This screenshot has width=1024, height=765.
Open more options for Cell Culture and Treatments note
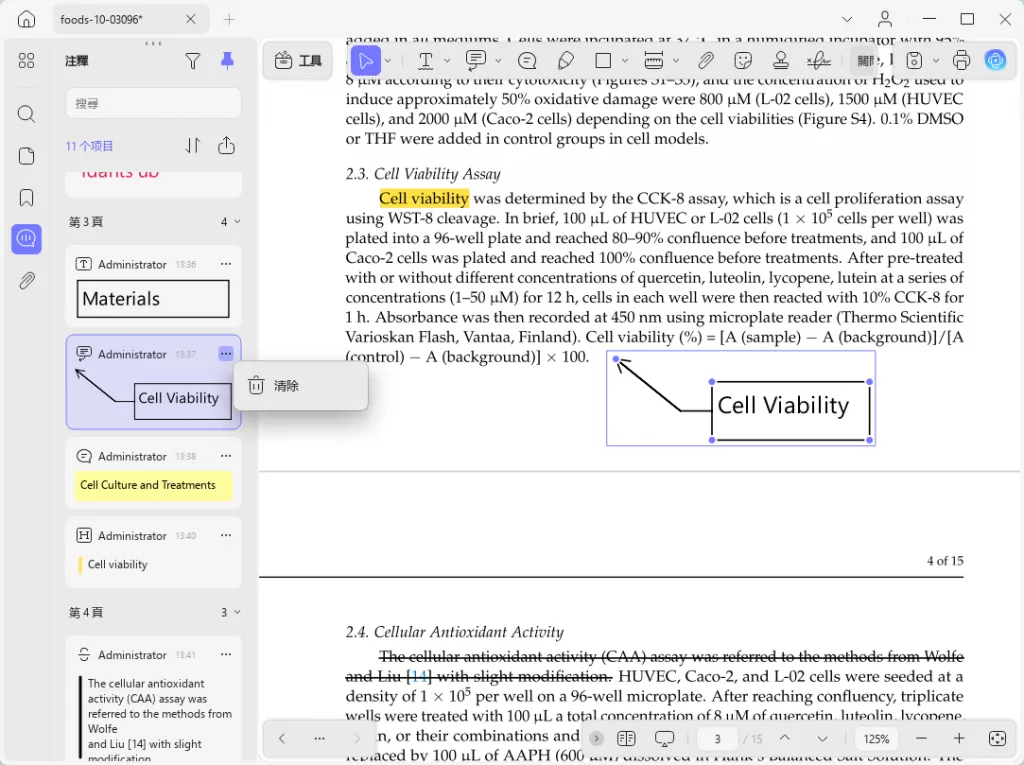226,456
